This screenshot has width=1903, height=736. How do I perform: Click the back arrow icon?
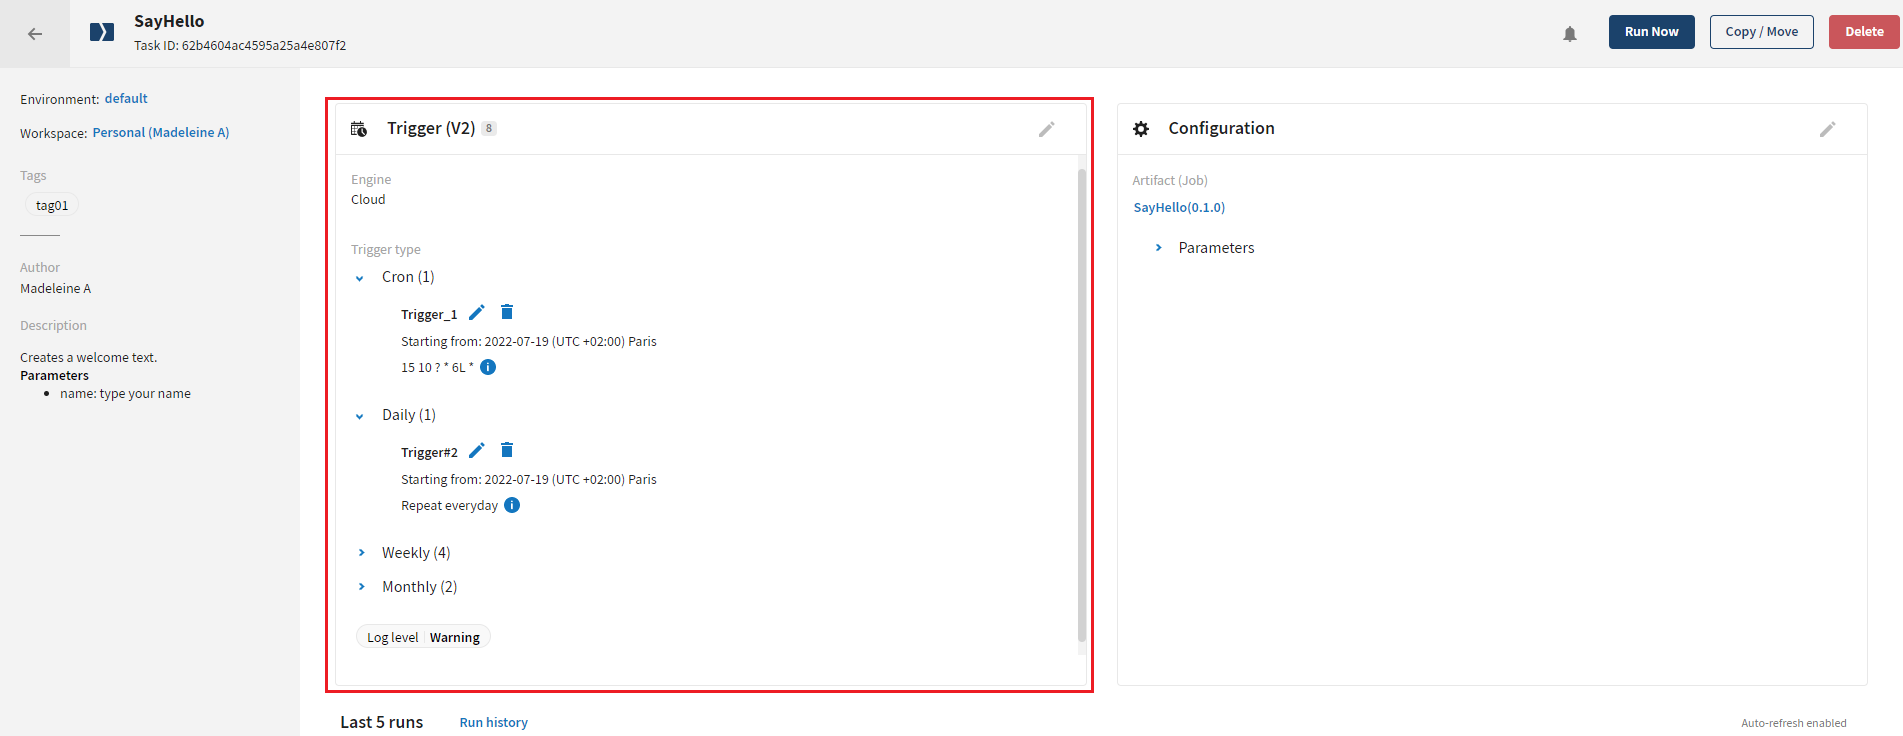coord(35,34)
